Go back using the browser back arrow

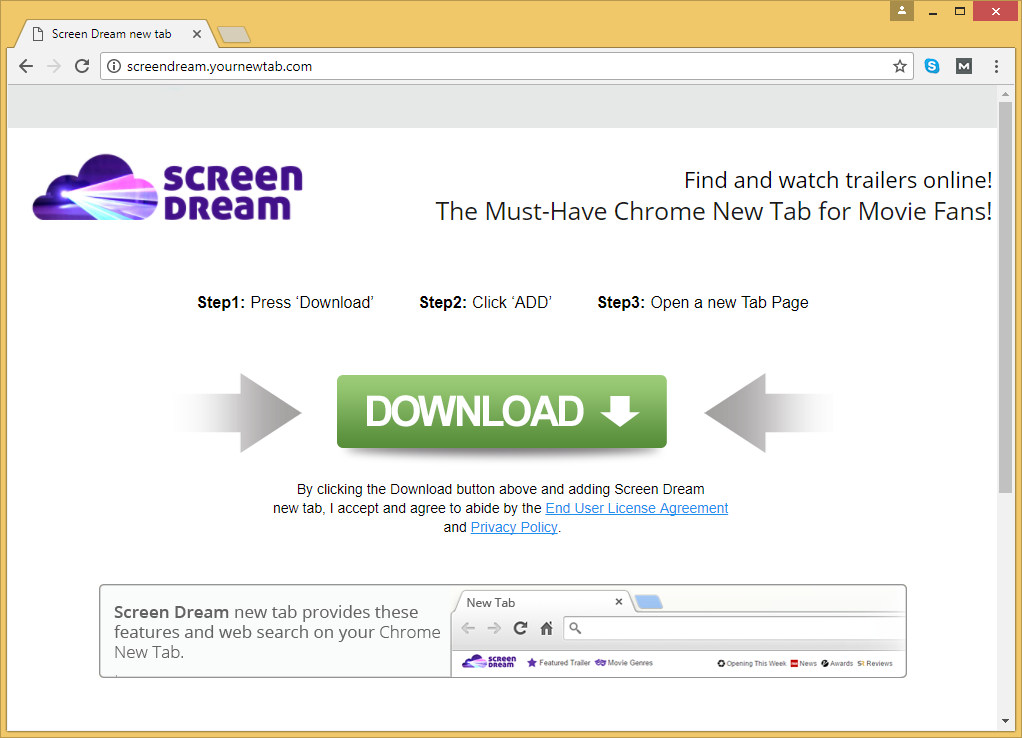pyautogui.click(x=26, y=66)
